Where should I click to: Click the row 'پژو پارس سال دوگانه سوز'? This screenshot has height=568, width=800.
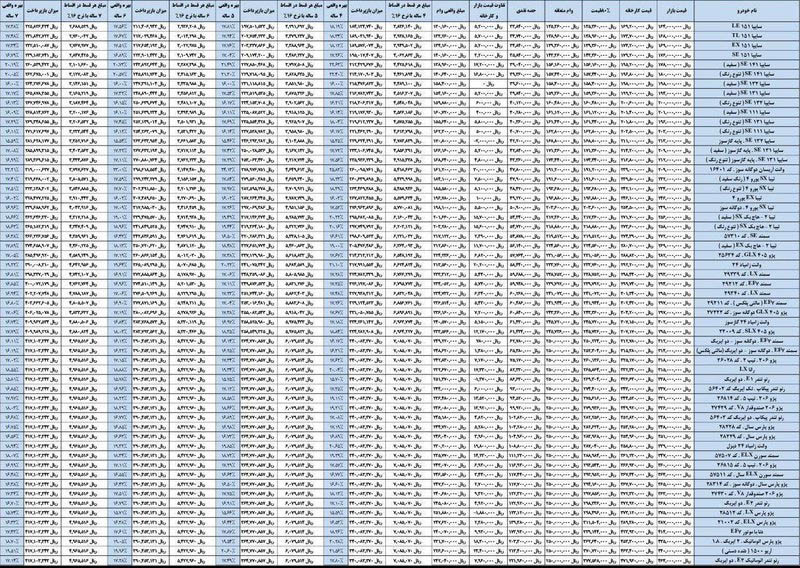(746, 484)
